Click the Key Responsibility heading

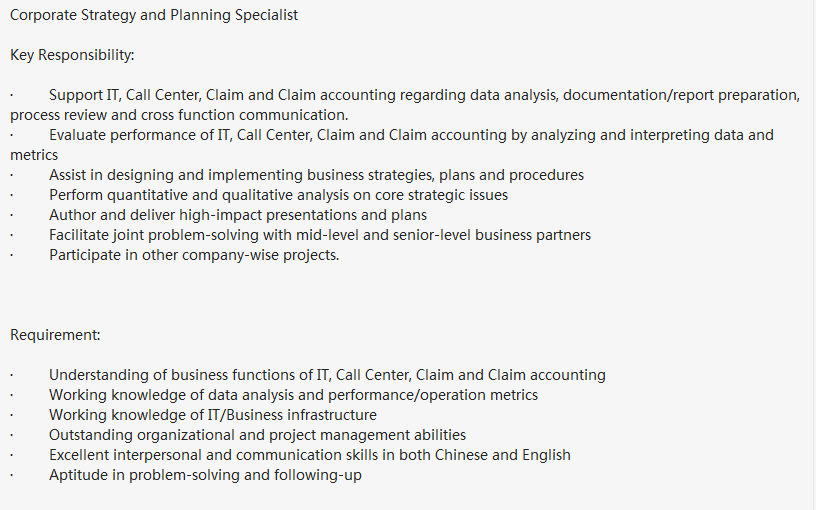click(72, 55)
